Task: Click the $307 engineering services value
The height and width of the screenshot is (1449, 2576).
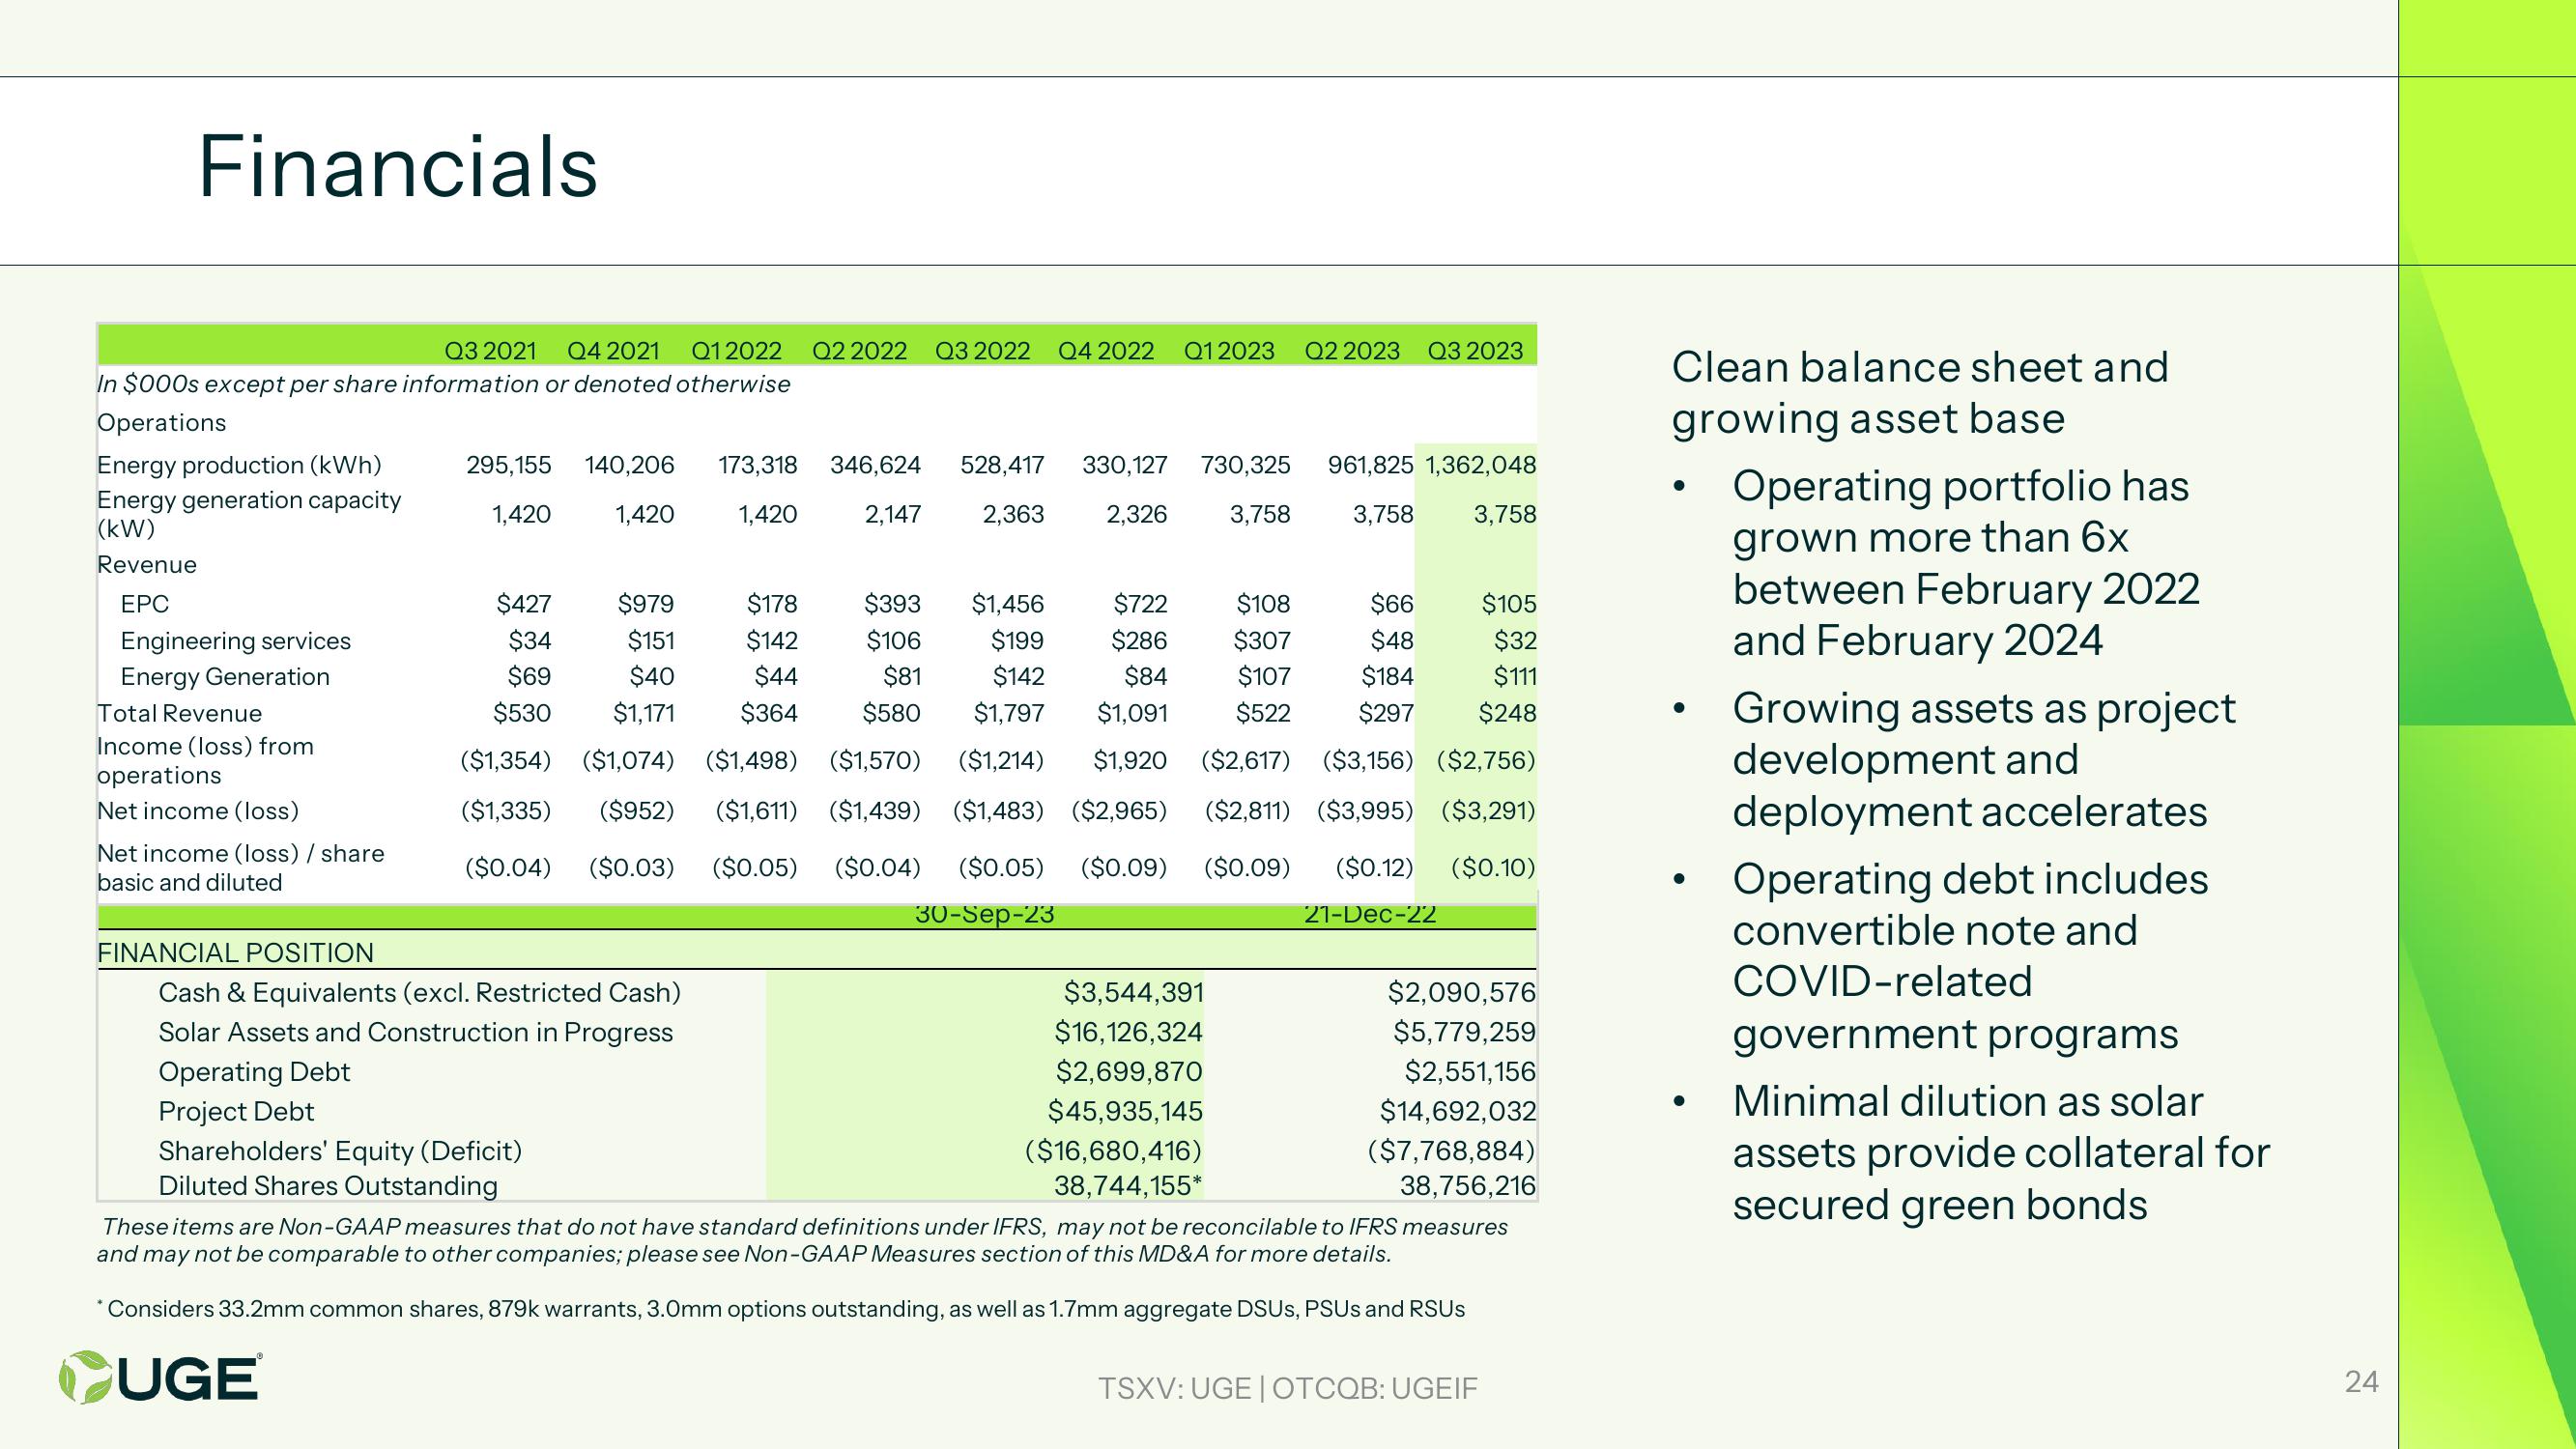Action: point(1262,640)
